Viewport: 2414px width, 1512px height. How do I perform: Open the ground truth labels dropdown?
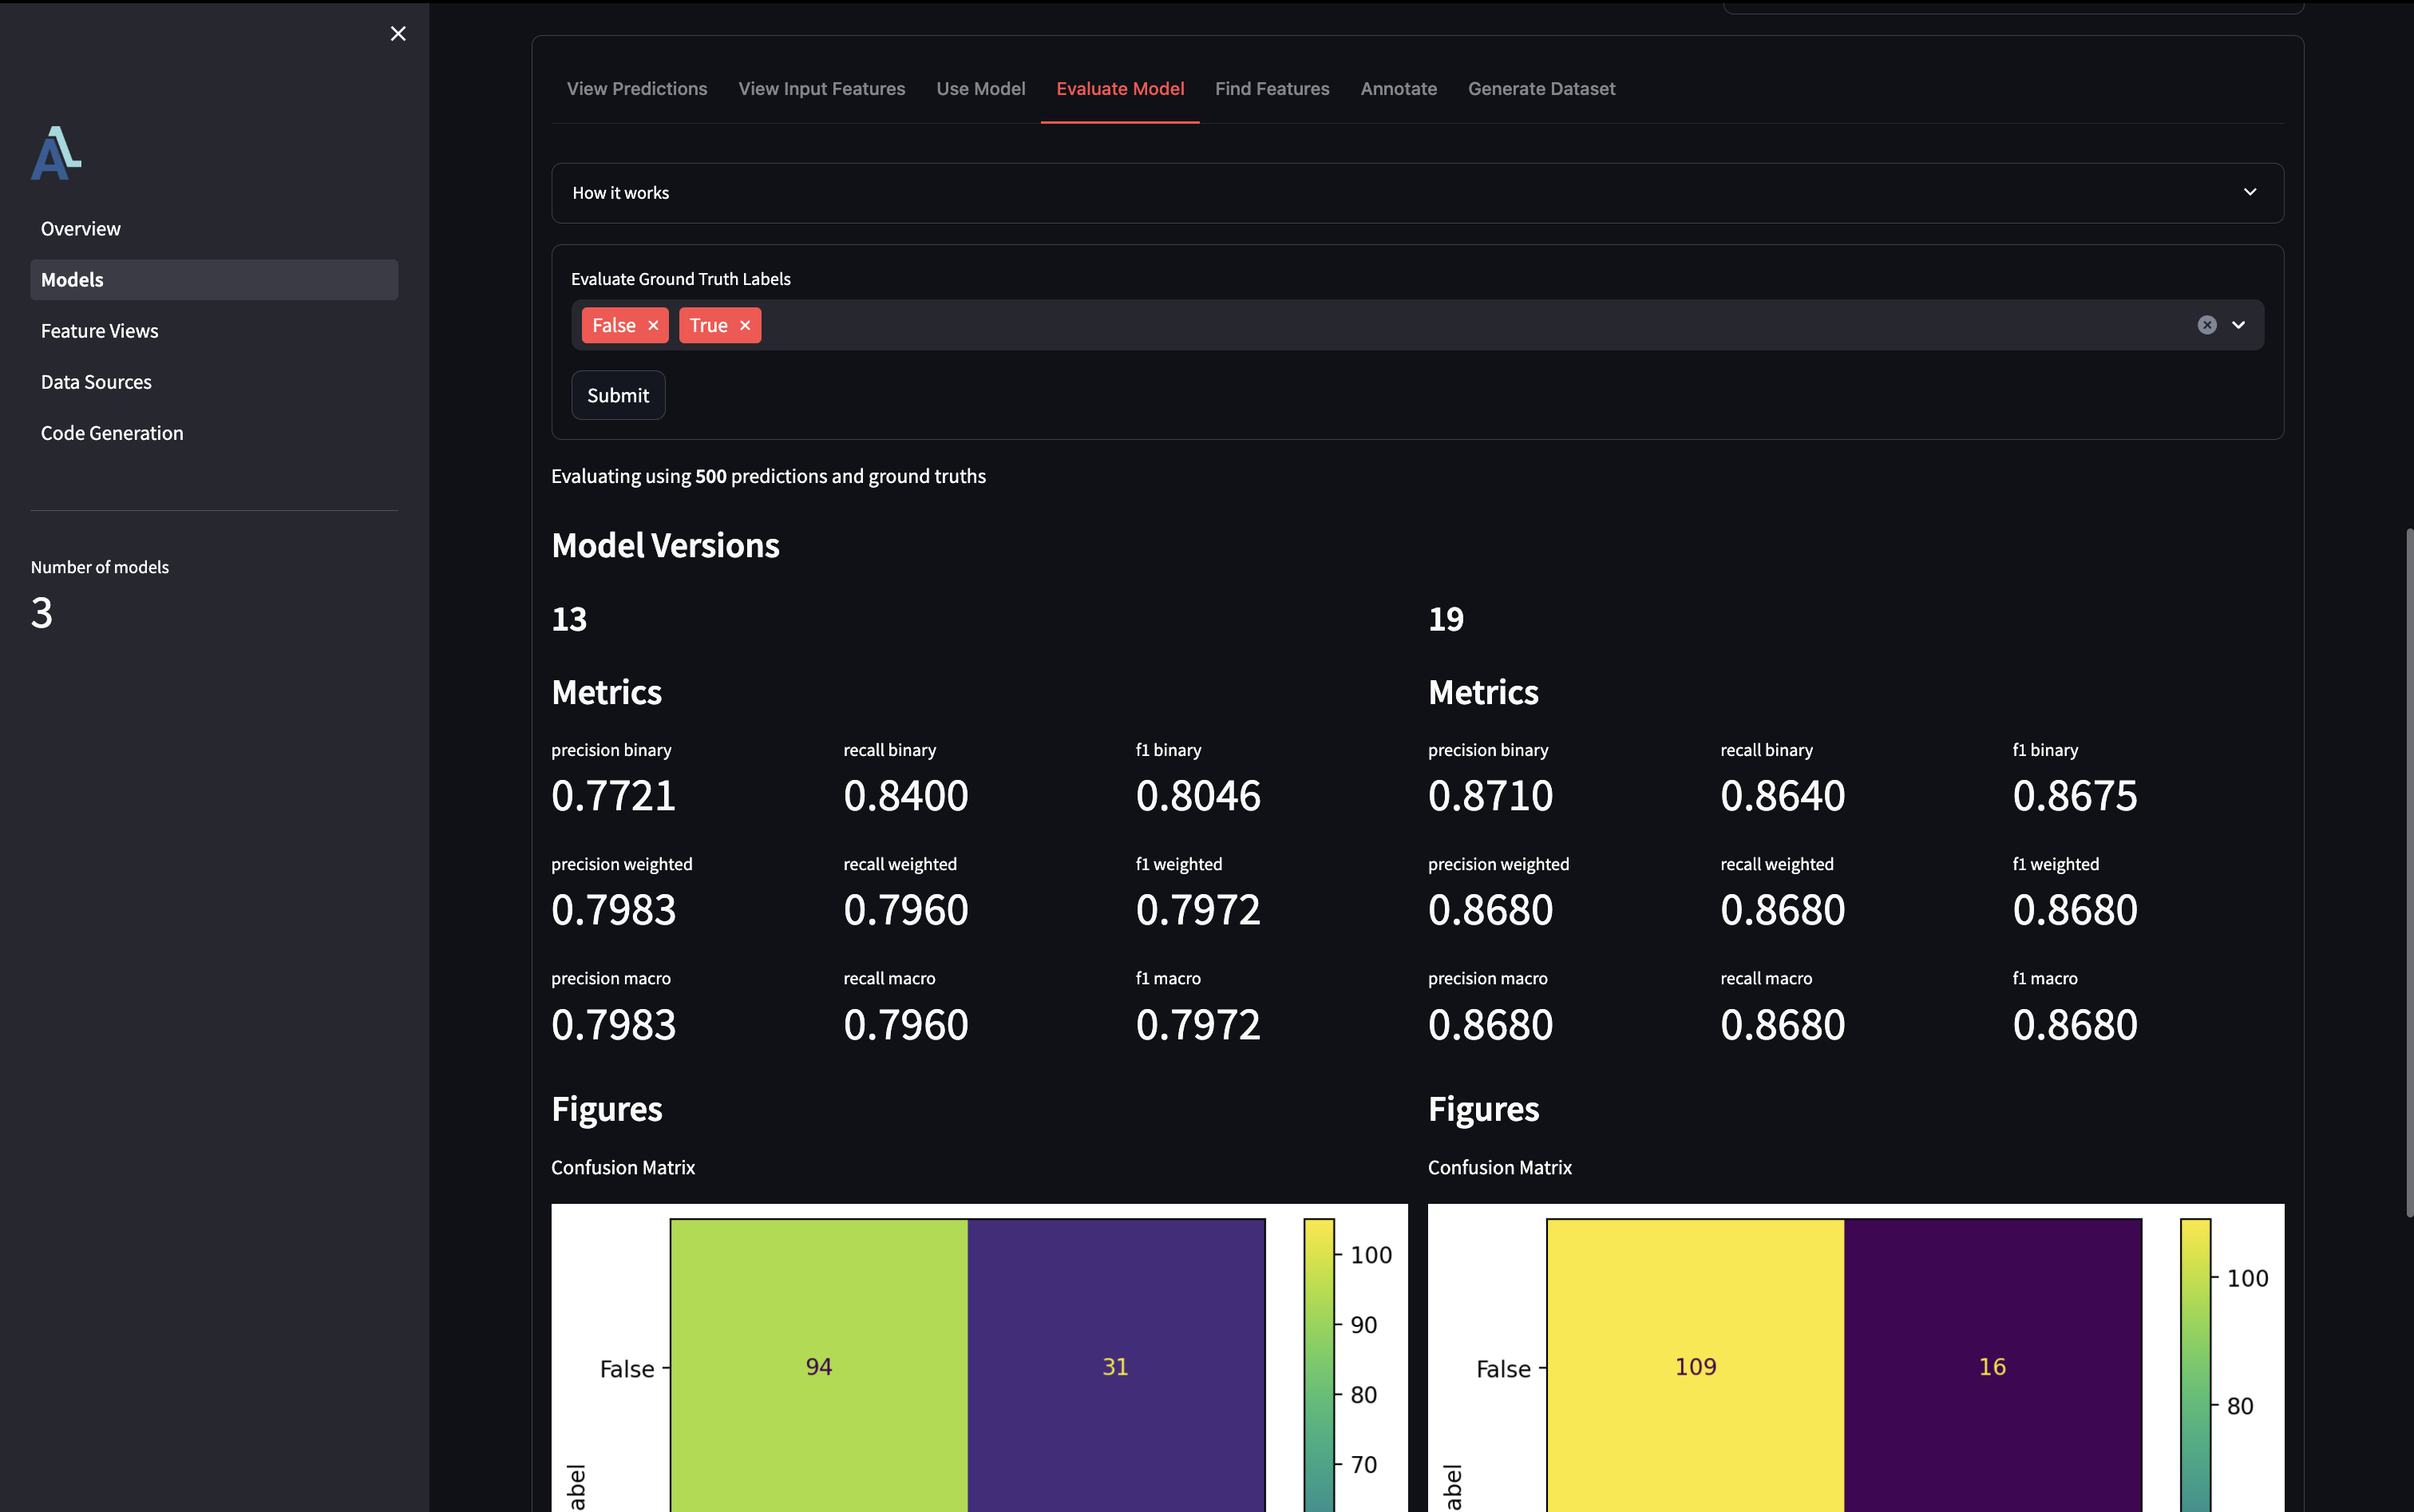pos(2239,325)
